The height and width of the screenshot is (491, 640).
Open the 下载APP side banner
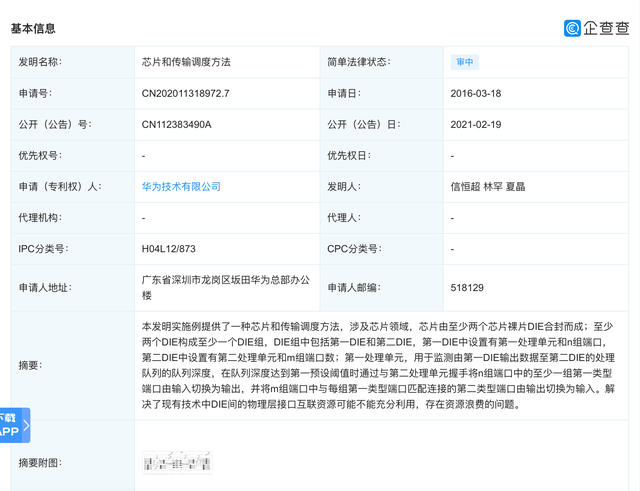[x=15, y=425]
